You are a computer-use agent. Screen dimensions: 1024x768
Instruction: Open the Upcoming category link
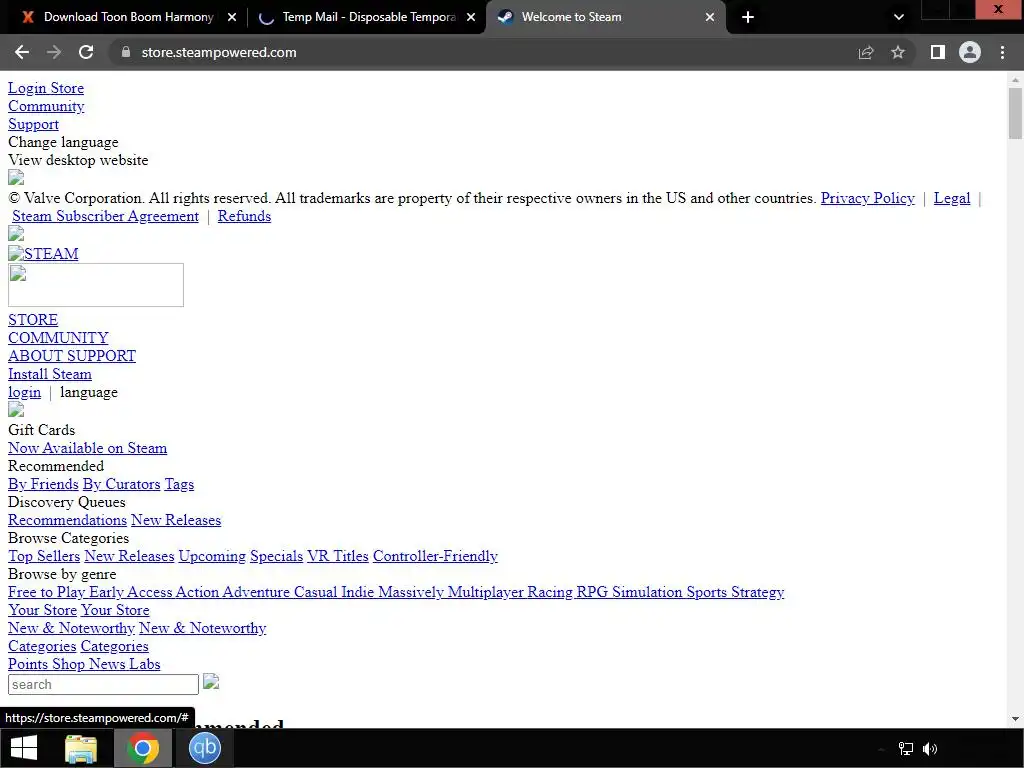[x=212, y=556]
